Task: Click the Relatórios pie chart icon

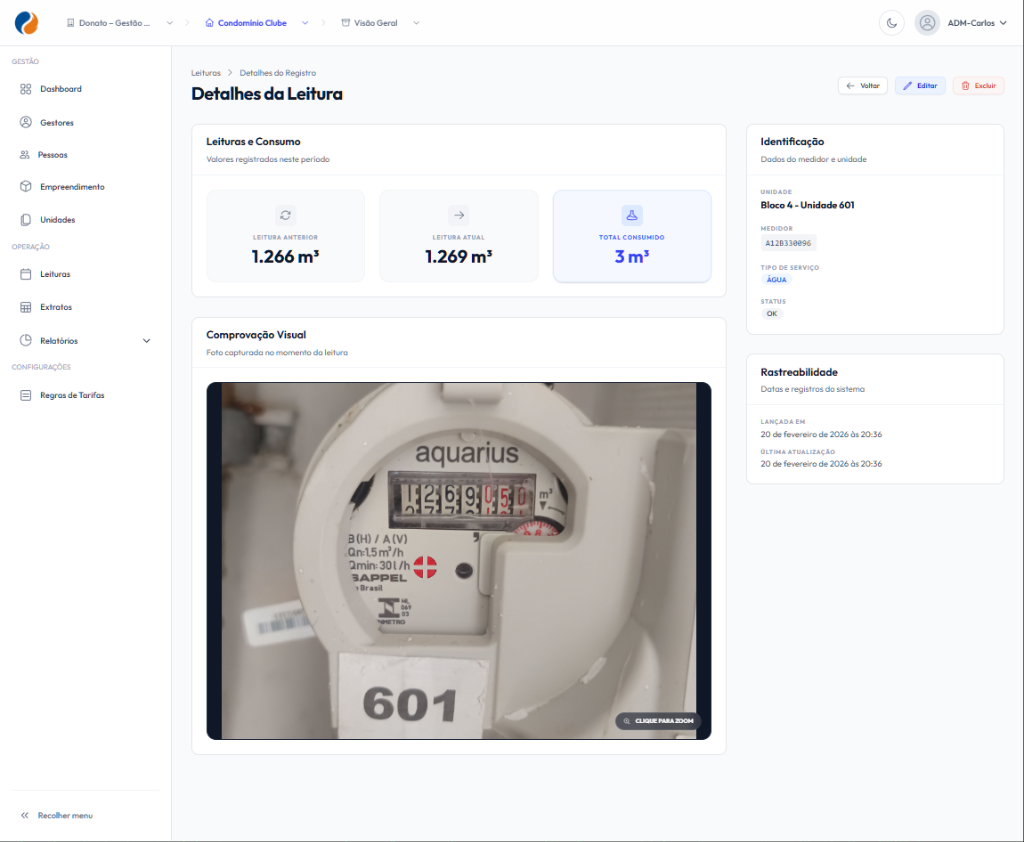Action: (25, 340)
